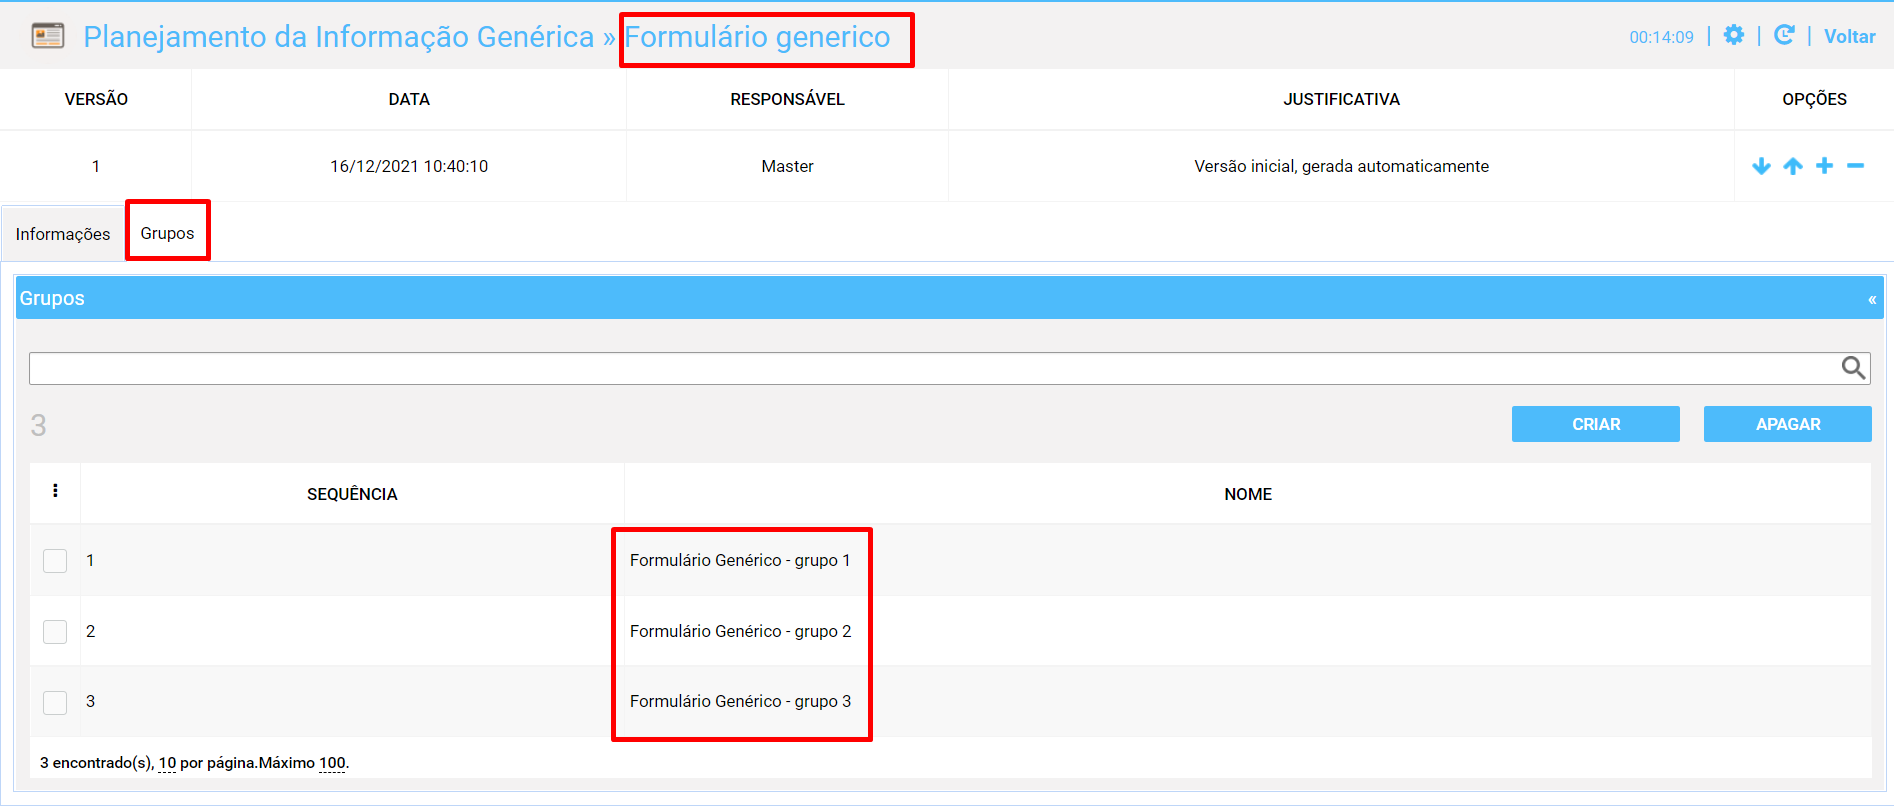Click the form document icon beside the page title
Viewport: 1894px width, 811px height.
48,36
